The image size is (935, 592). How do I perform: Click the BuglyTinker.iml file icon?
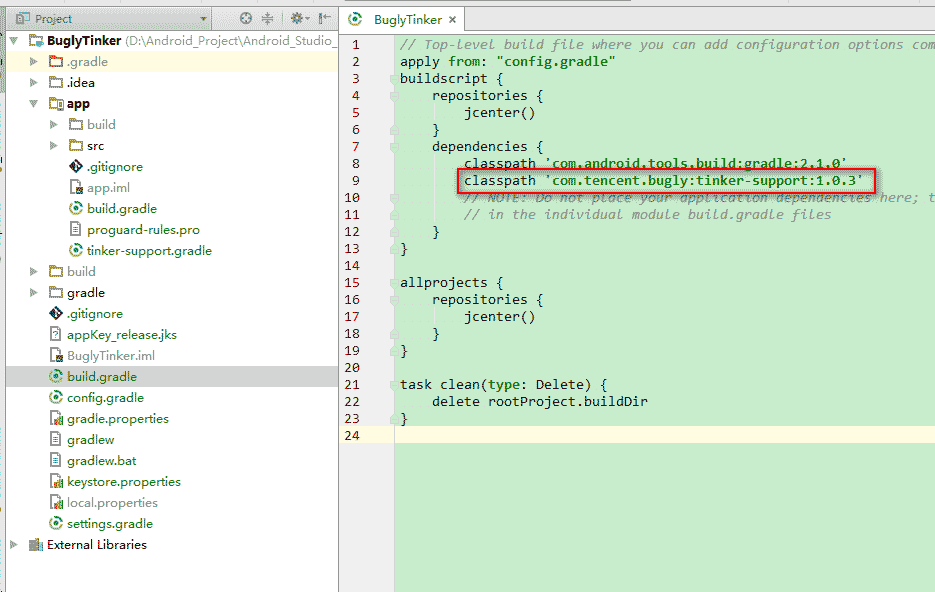tap(56, 356)
